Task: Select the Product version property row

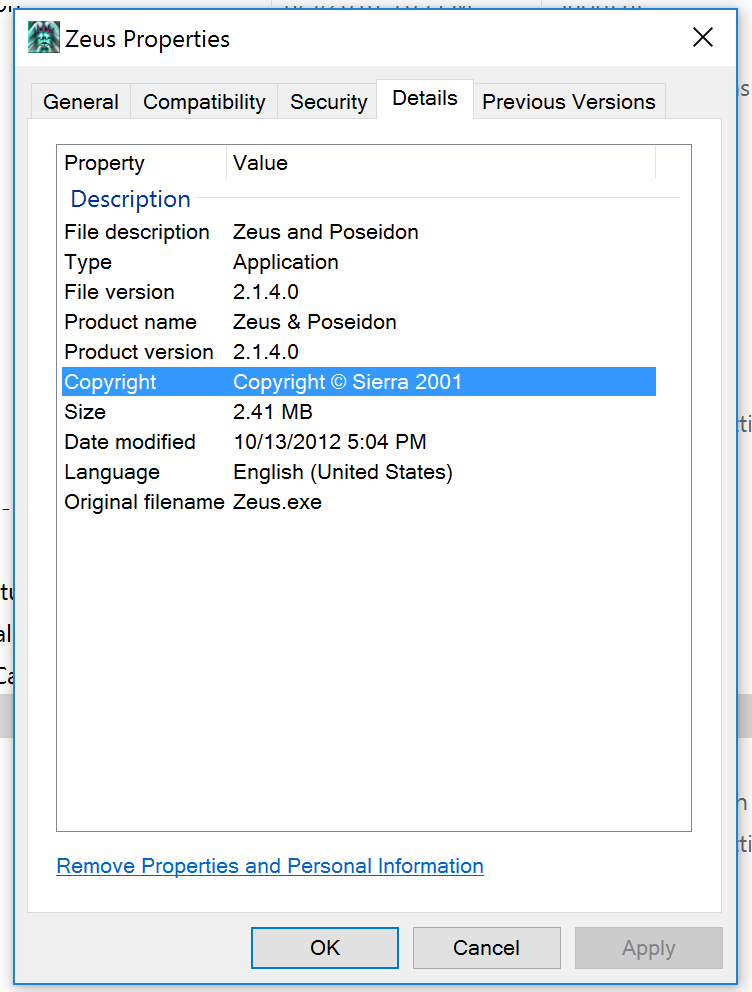Action: (359, 352)
